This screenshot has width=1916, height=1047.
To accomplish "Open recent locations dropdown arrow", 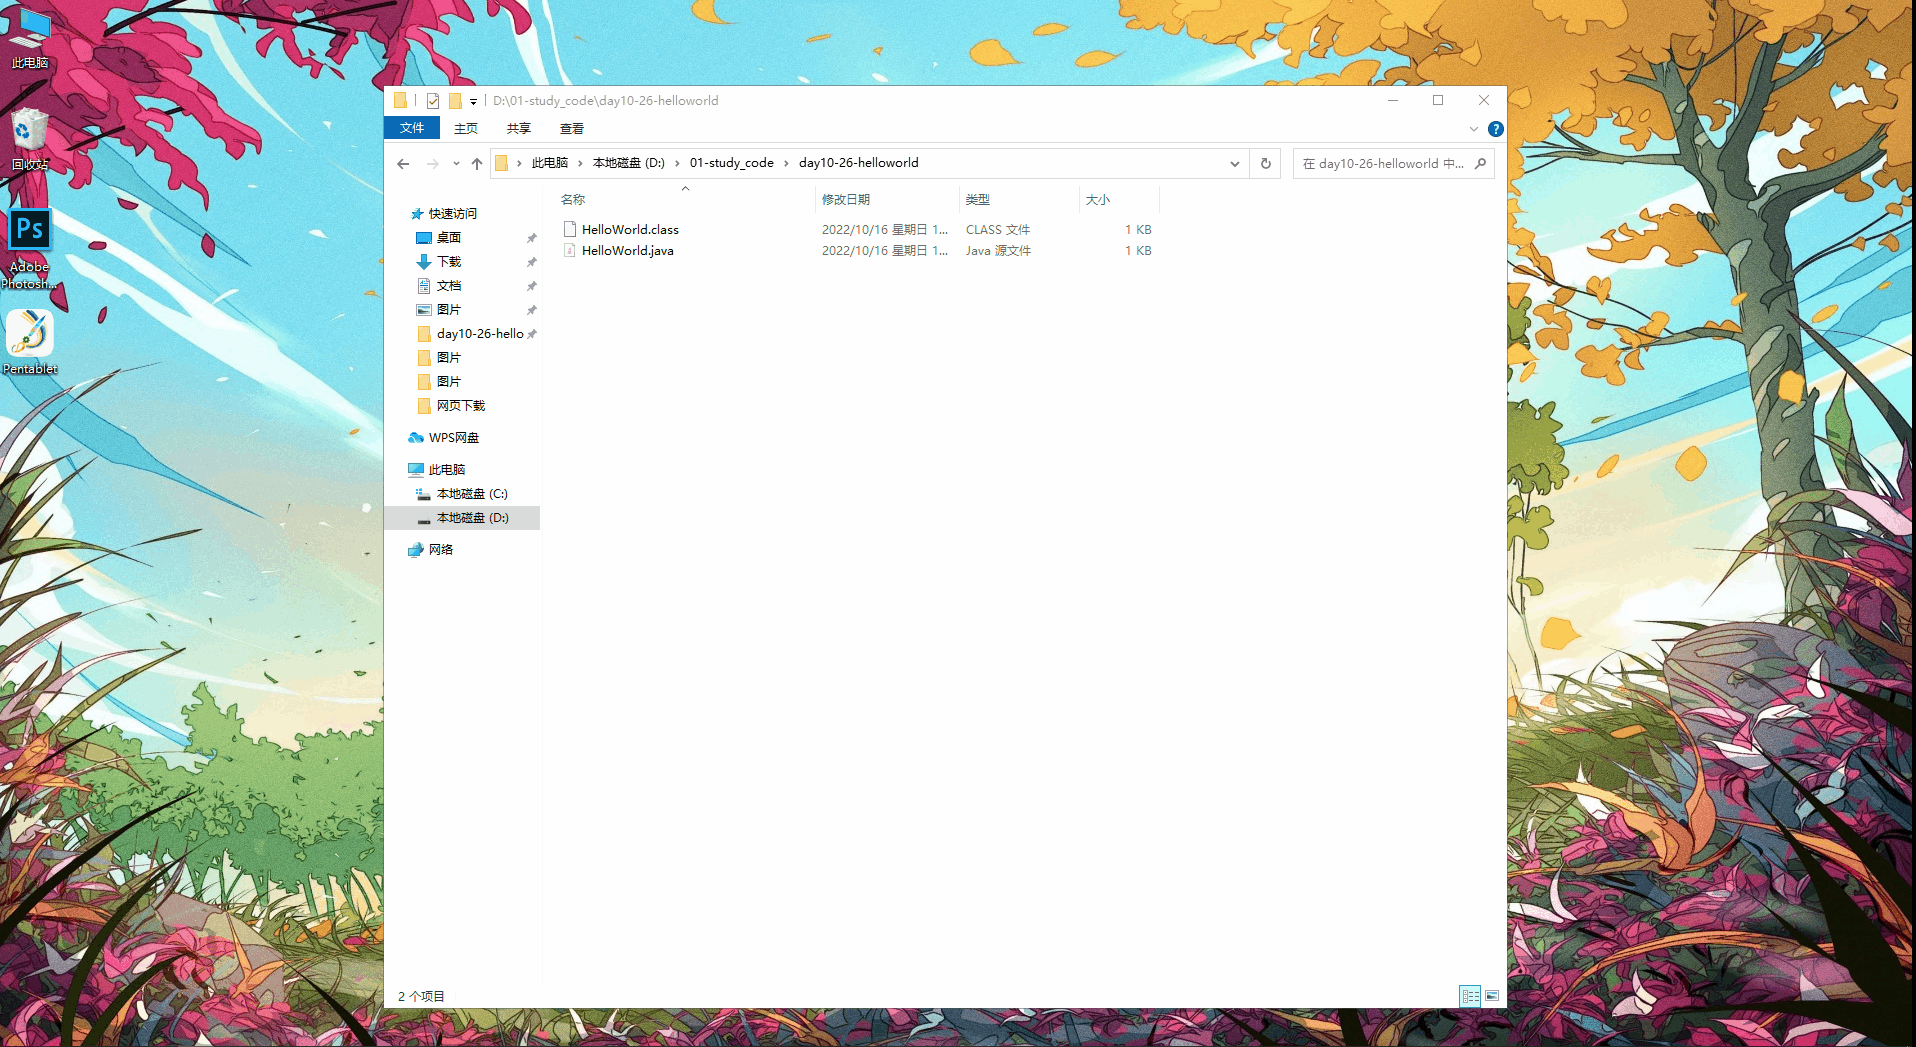I will coord(456,164).
